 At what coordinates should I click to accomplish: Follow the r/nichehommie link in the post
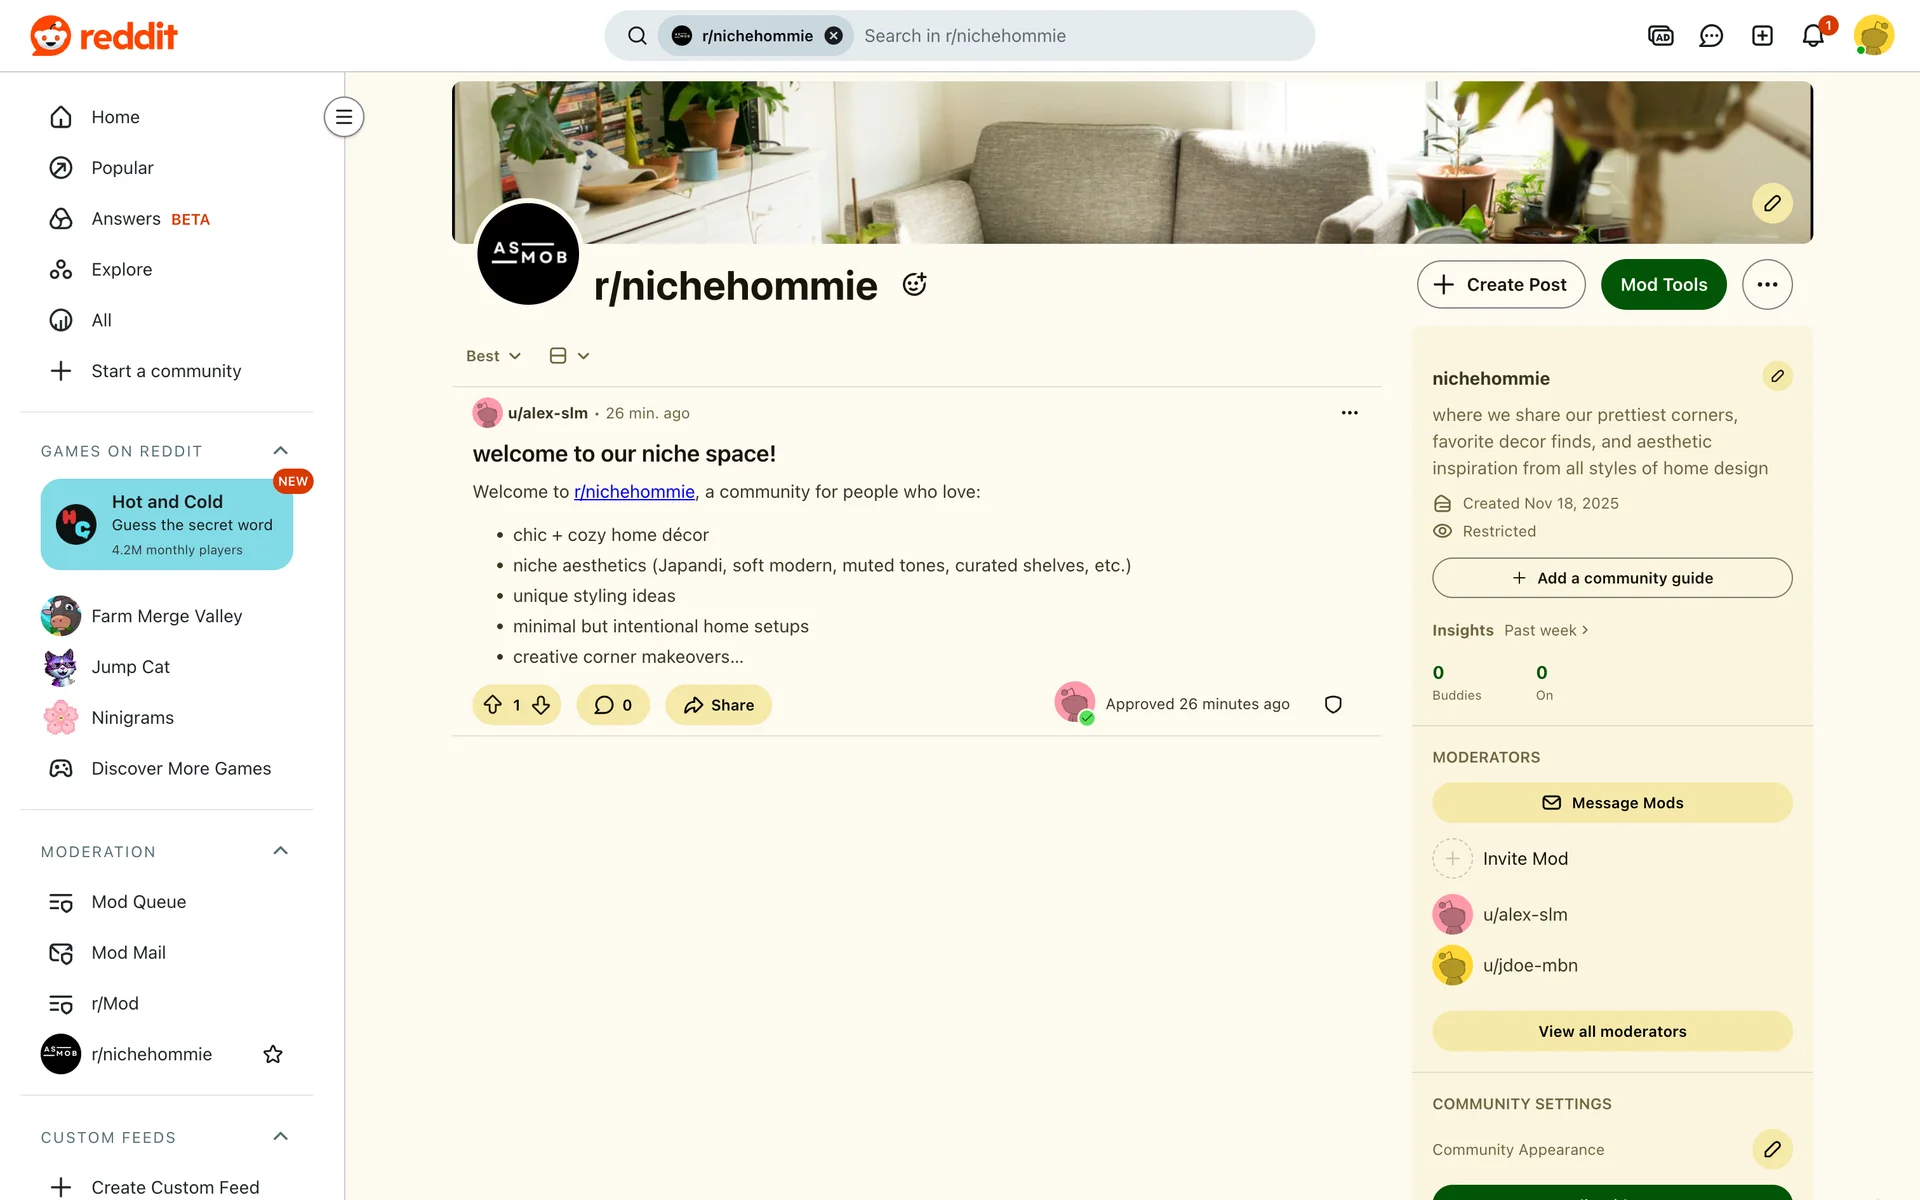click(634, 492)
